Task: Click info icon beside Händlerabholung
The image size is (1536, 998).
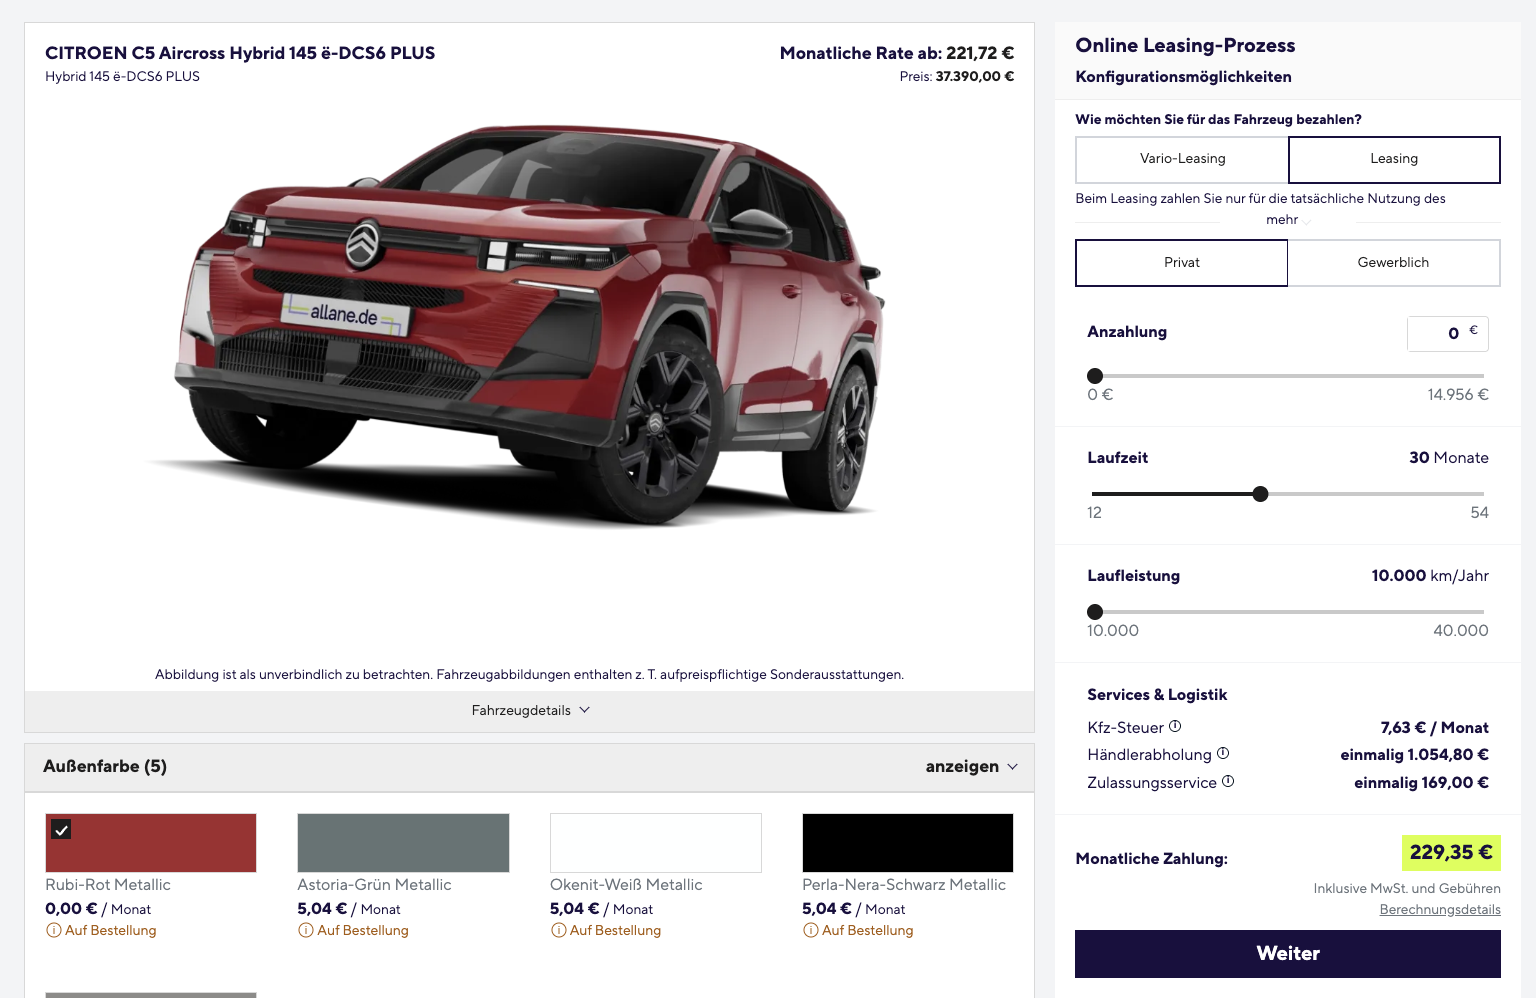Action: 1223,753
